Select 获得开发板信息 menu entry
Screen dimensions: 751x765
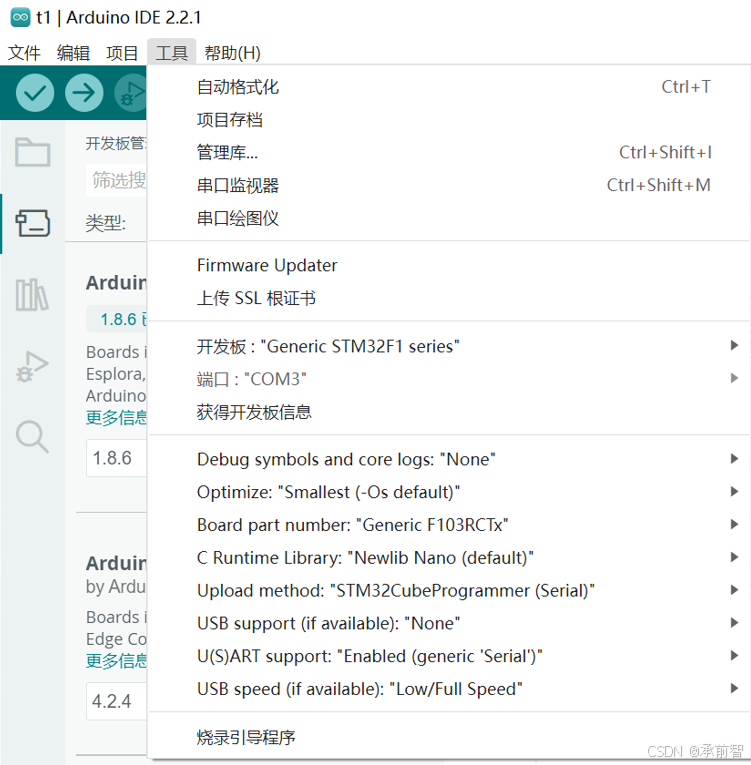pyautogui.click(x=449, y=412)
